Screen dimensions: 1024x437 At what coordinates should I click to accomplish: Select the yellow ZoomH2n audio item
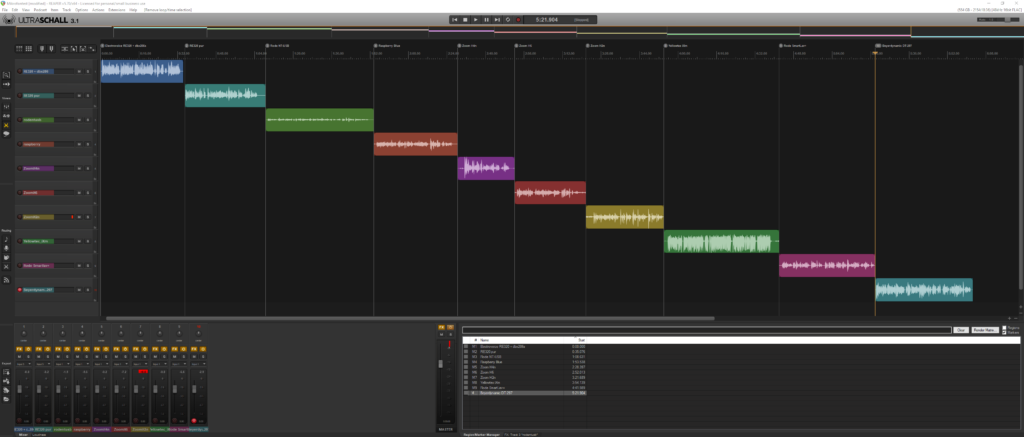625,217
